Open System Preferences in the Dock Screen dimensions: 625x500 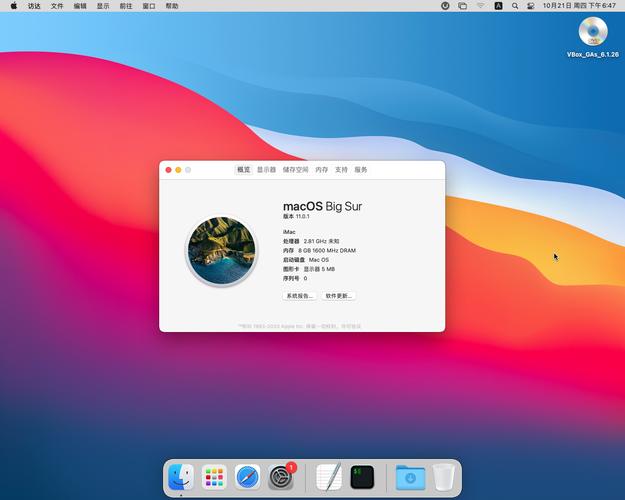281,477
